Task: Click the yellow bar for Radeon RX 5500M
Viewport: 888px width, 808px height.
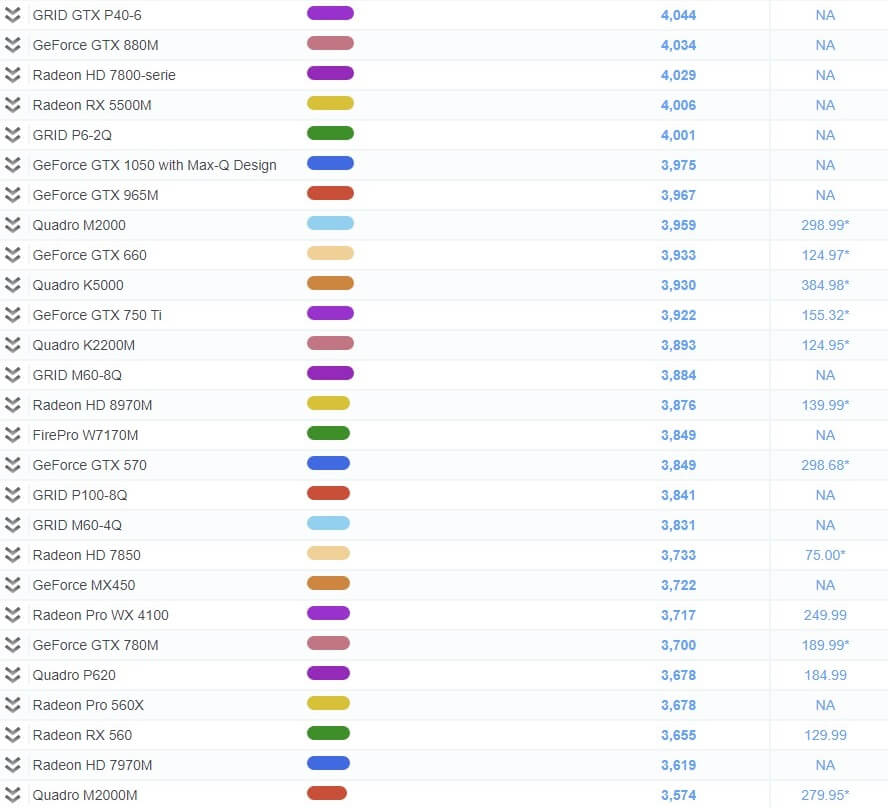Action: pos(330,103)
